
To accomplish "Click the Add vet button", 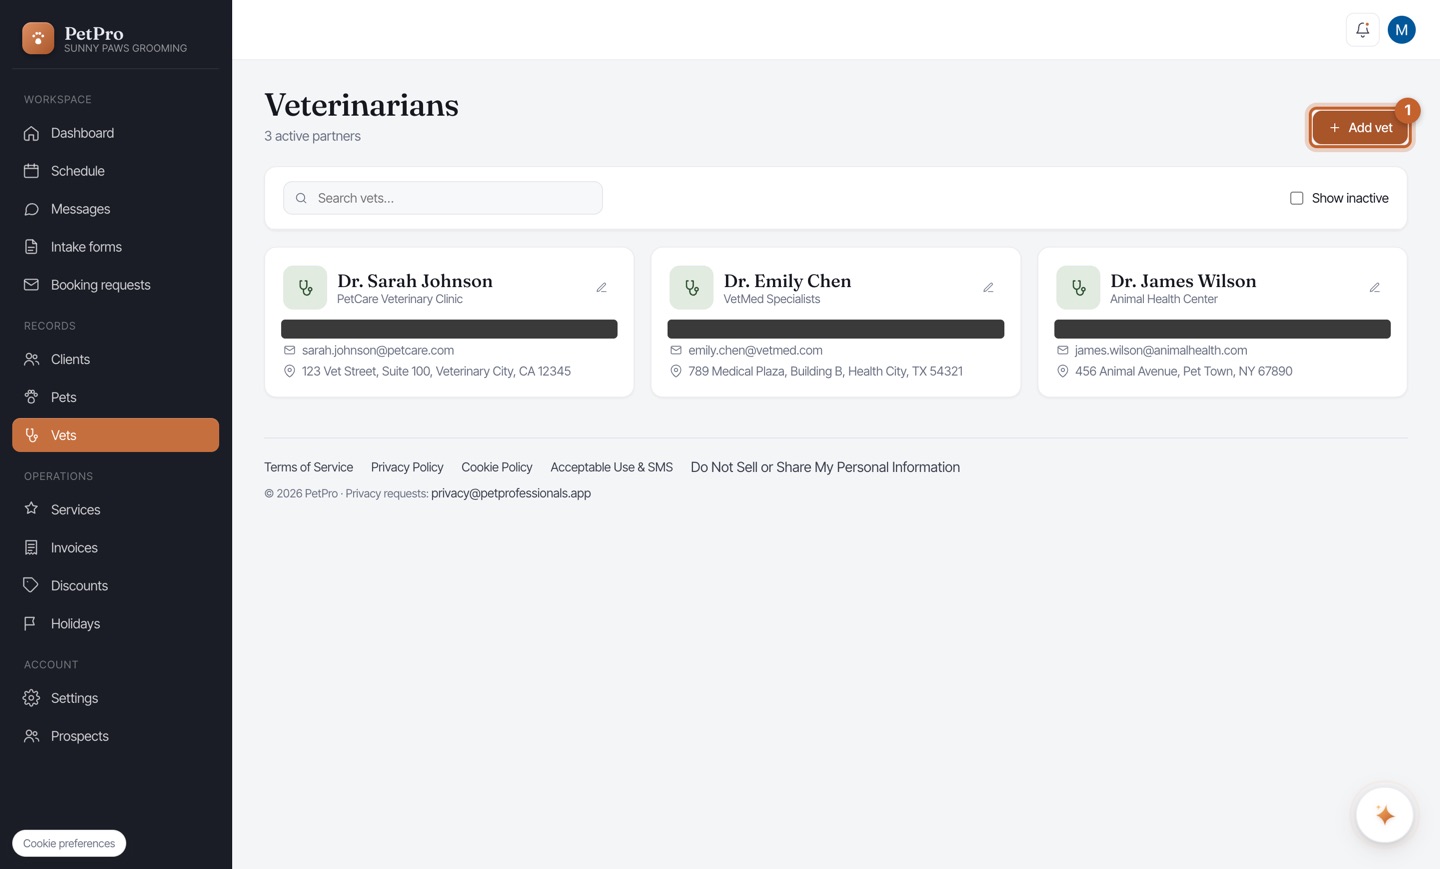I will (x=1360, y=128).
